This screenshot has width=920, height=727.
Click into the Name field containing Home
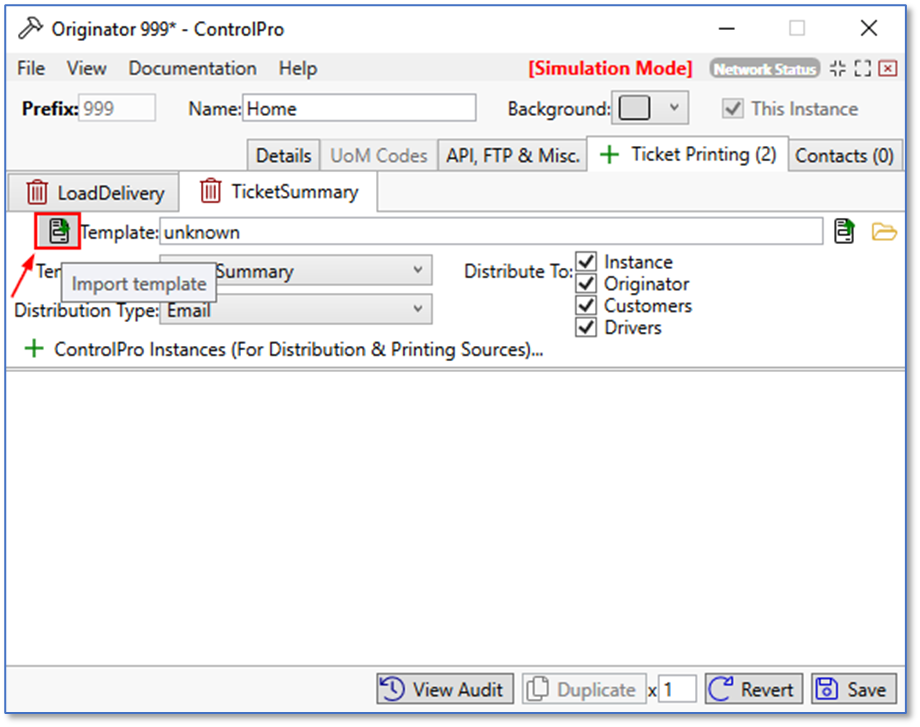tap(359, 109)
